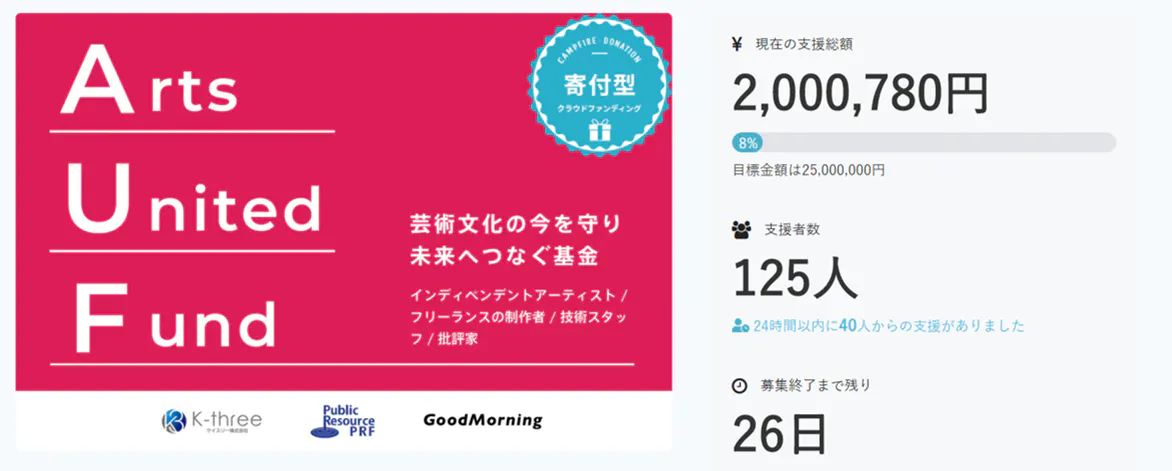Click the 125人 supporter count
1172x471 pixels.
pyautogui.click(x=795, y=277)
